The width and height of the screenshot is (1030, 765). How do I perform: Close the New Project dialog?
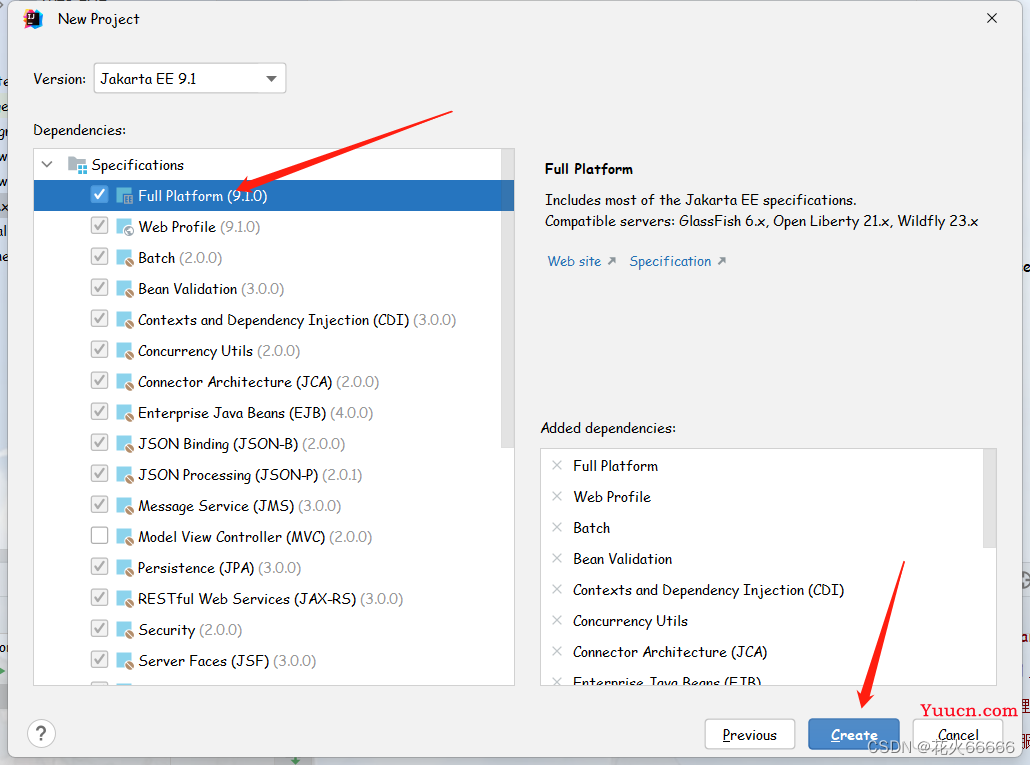click(x=992, y=18)
